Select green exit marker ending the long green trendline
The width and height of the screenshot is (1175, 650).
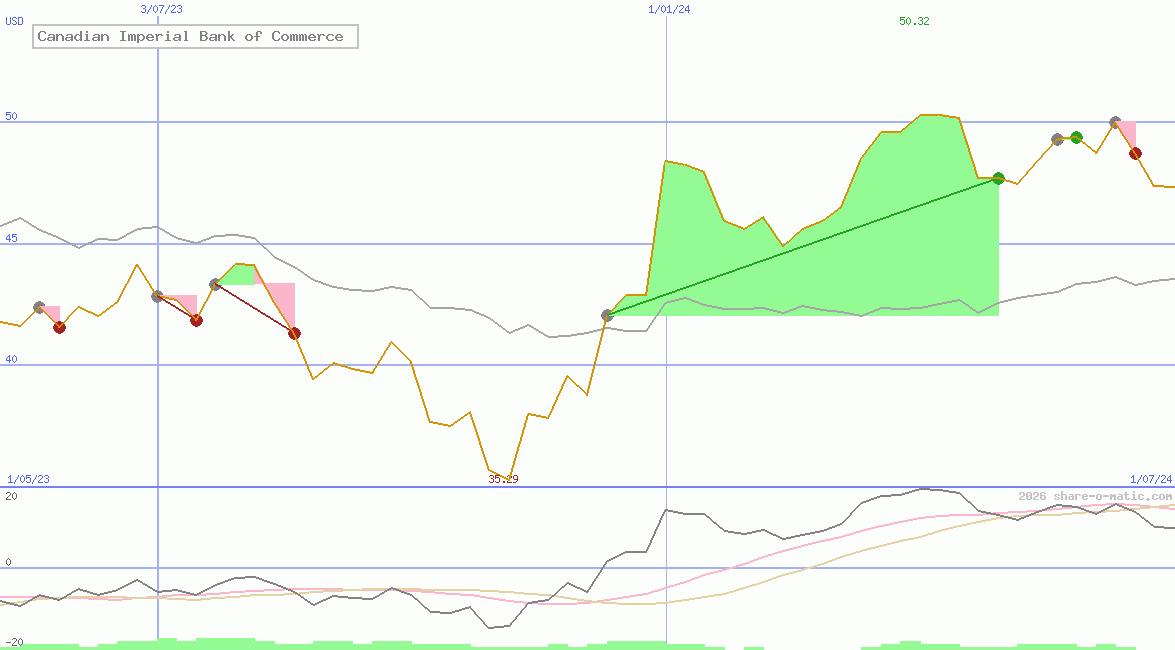pos(998,178)
